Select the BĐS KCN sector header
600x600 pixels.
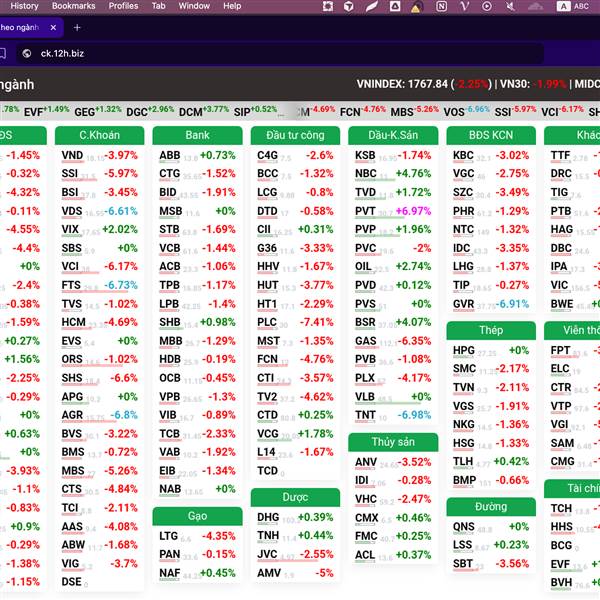pos(491,135)
